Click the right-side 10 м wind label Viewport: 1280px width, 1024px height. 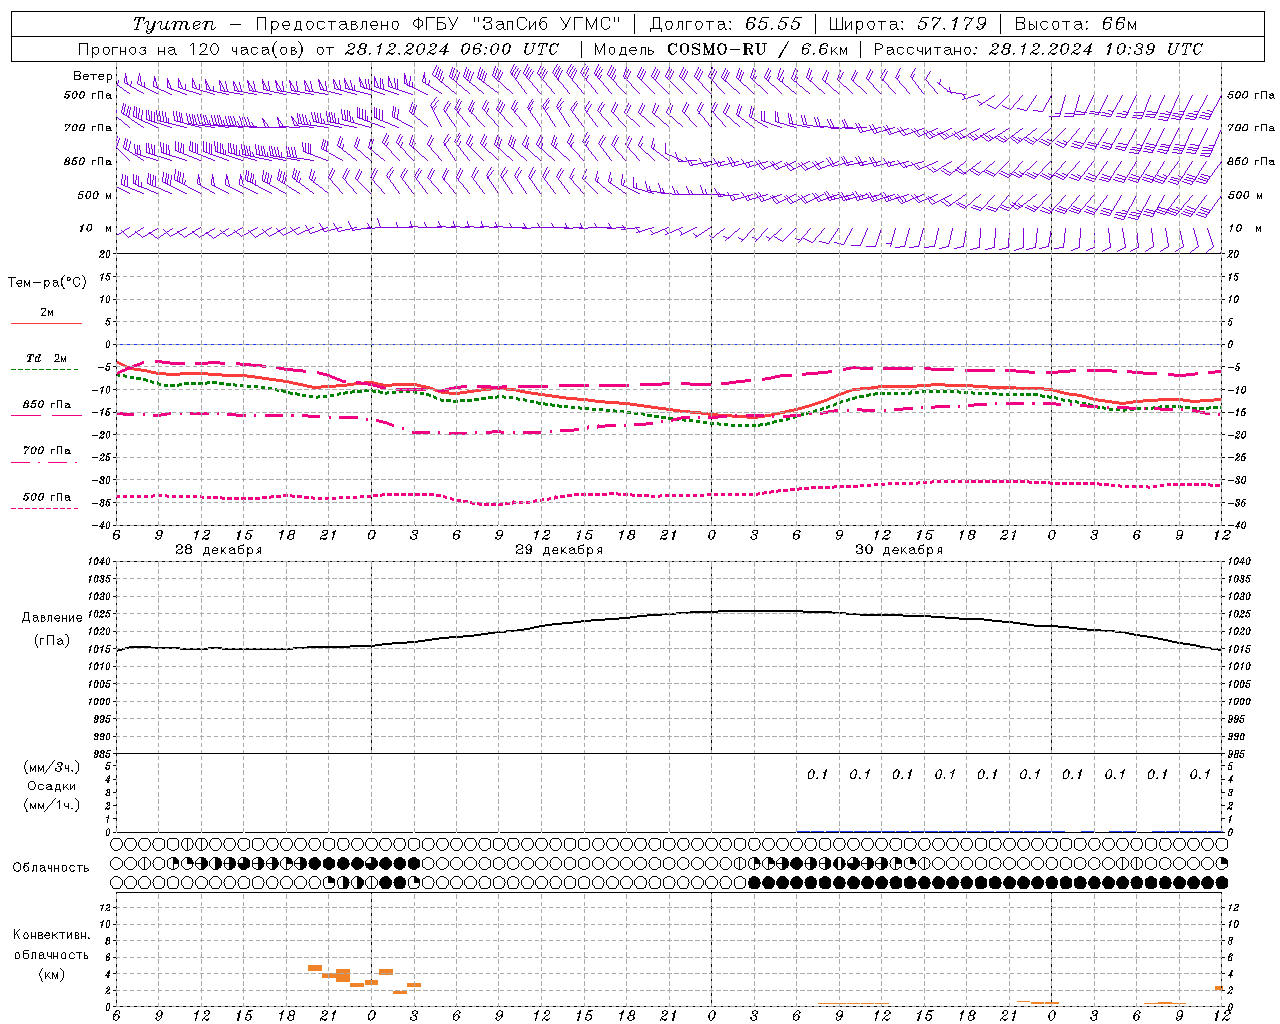pyautogui.click(x=1244, y=228)
